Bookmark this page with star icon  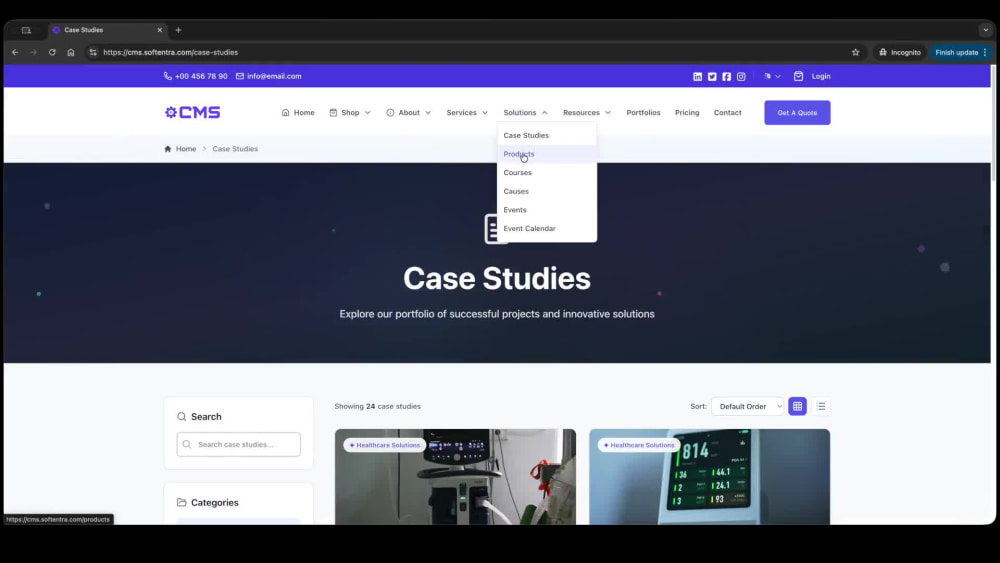[x=855, y=52]
